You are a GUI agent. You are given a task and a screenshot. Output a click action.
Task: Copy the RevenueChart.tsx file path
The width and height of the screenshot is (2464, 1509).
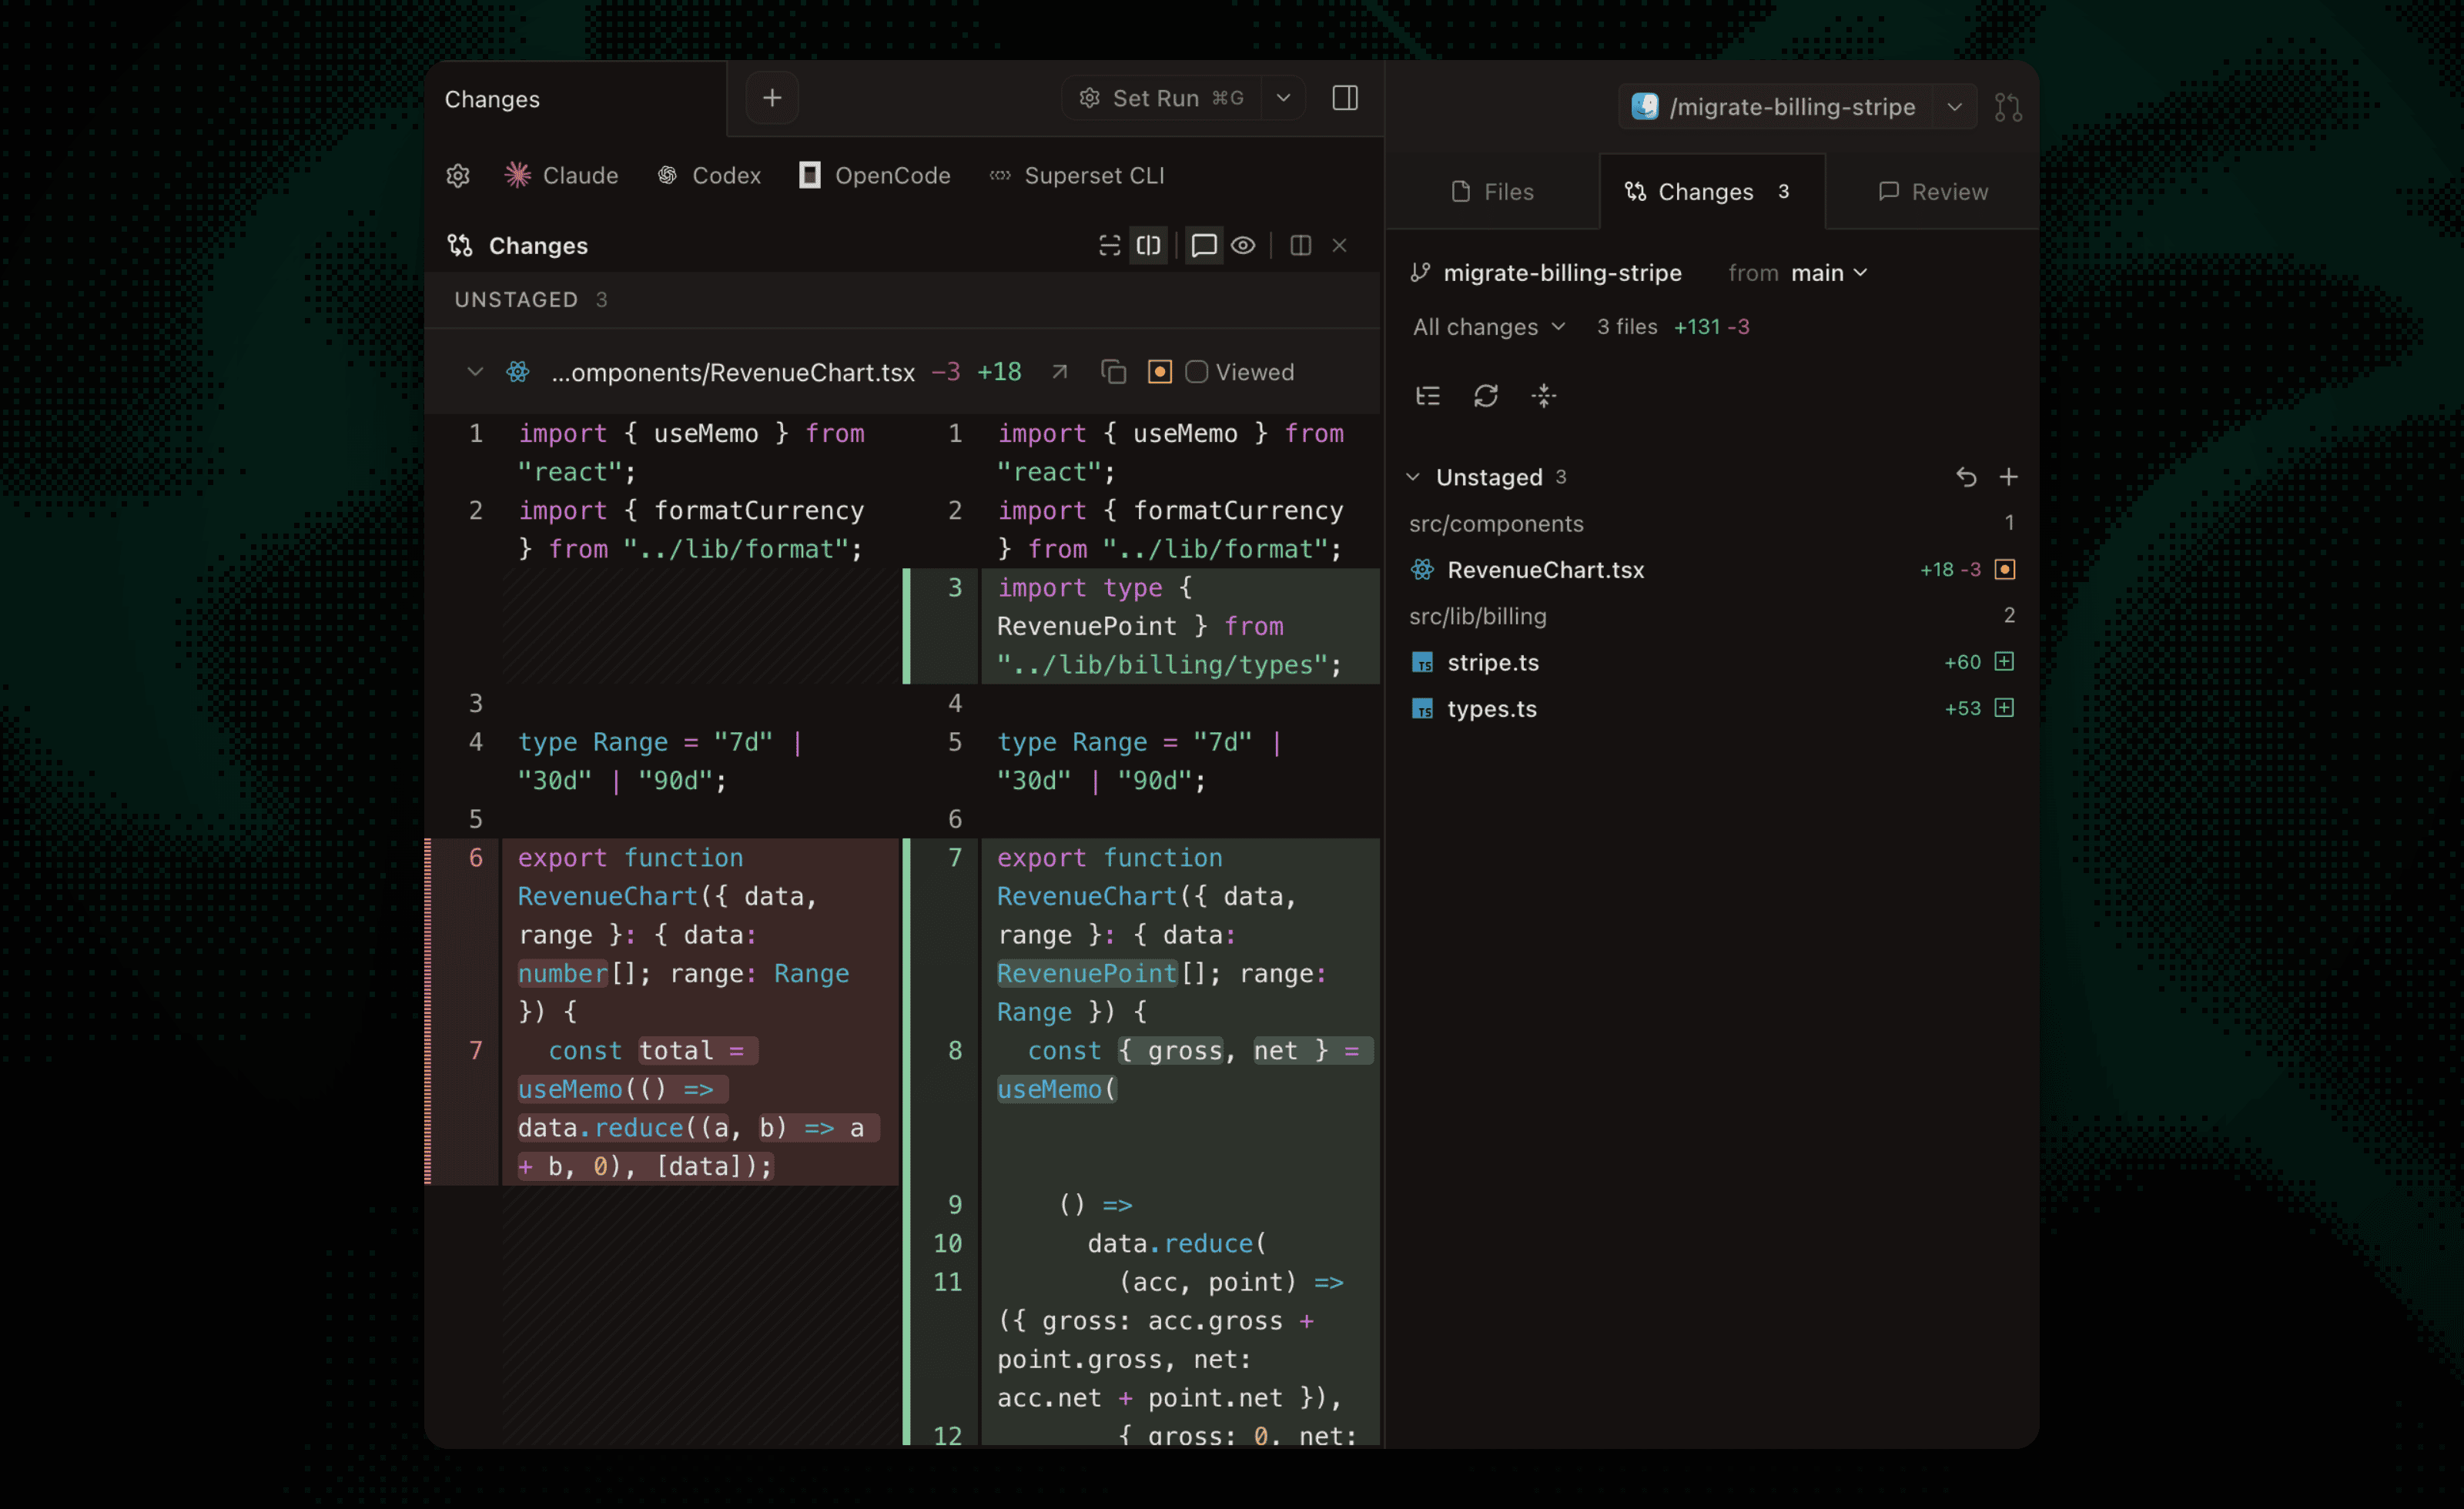pos(1113,372)
